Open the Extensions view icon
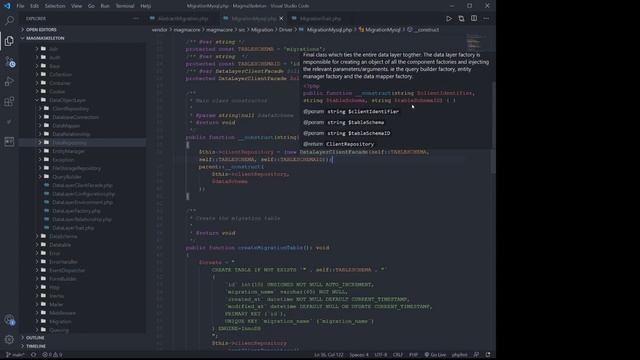The height and width of the screenshot is (360, 640). click(9, 101)
